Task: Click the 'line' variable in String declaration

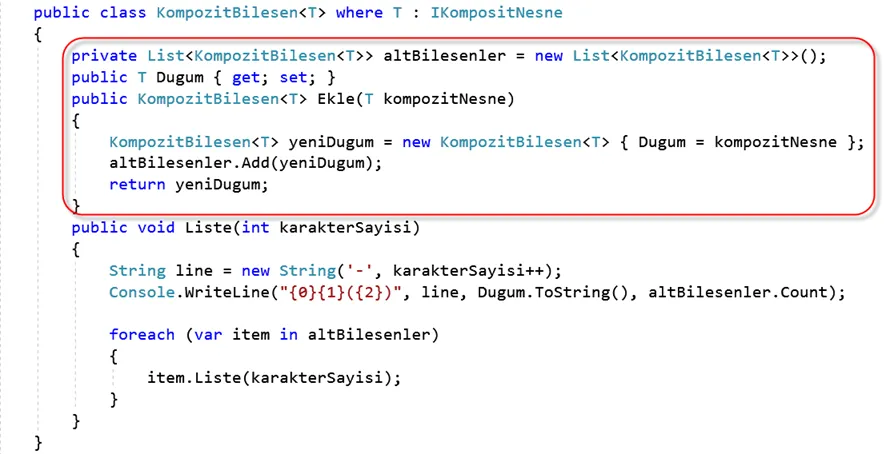Action: tap(194, 270)
